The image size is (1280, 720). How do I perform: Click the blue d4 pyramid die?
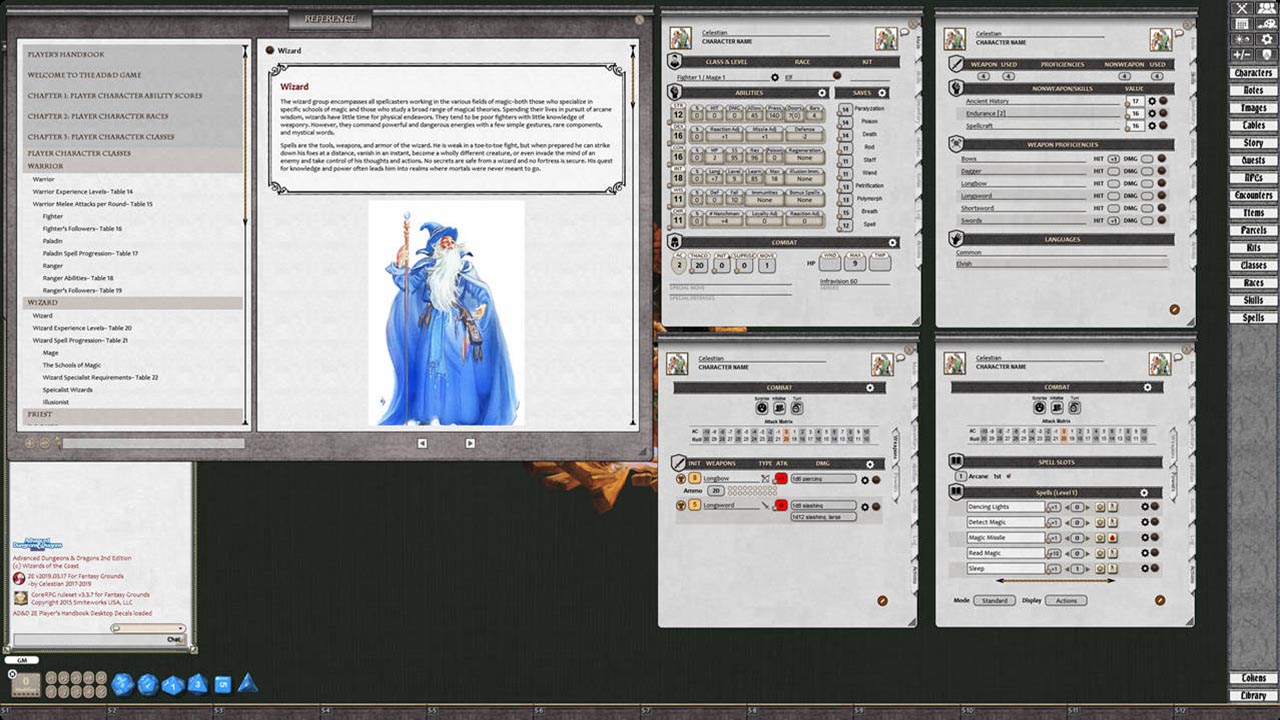(x=247, y=683)
